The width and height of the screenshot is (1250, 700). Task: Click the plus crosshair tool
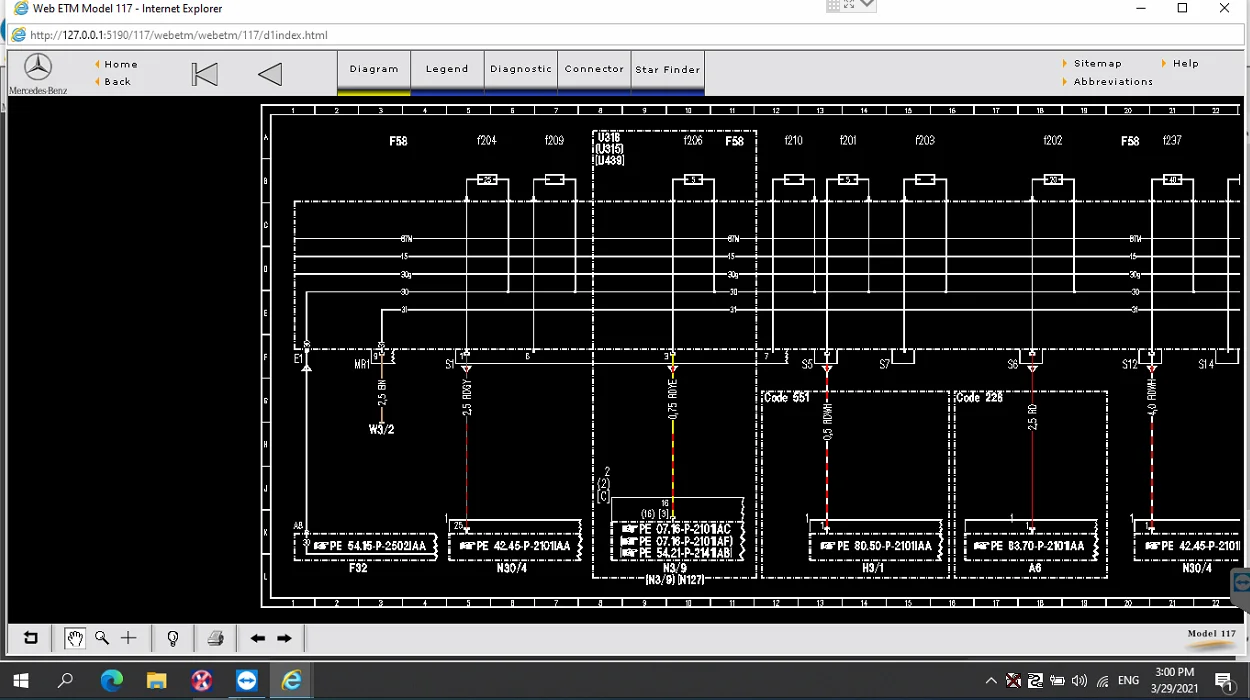[x=129, y=638]
